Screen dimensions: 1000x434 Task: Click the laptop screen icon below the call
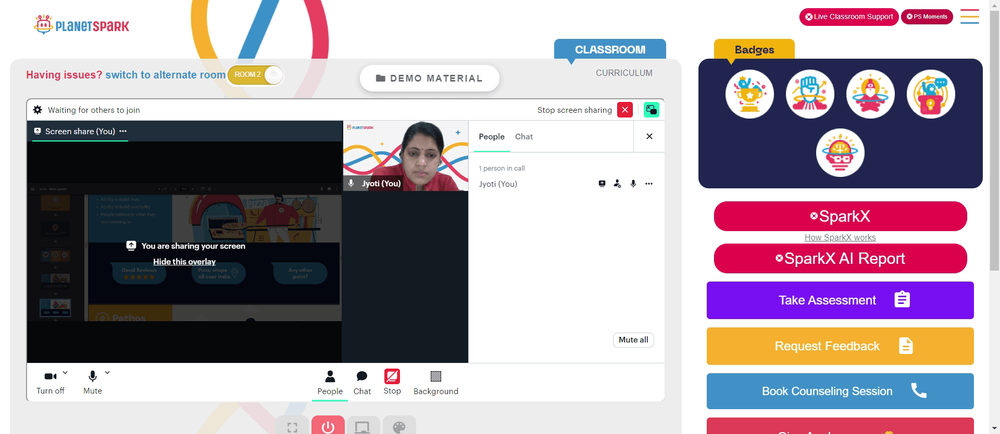363,426
